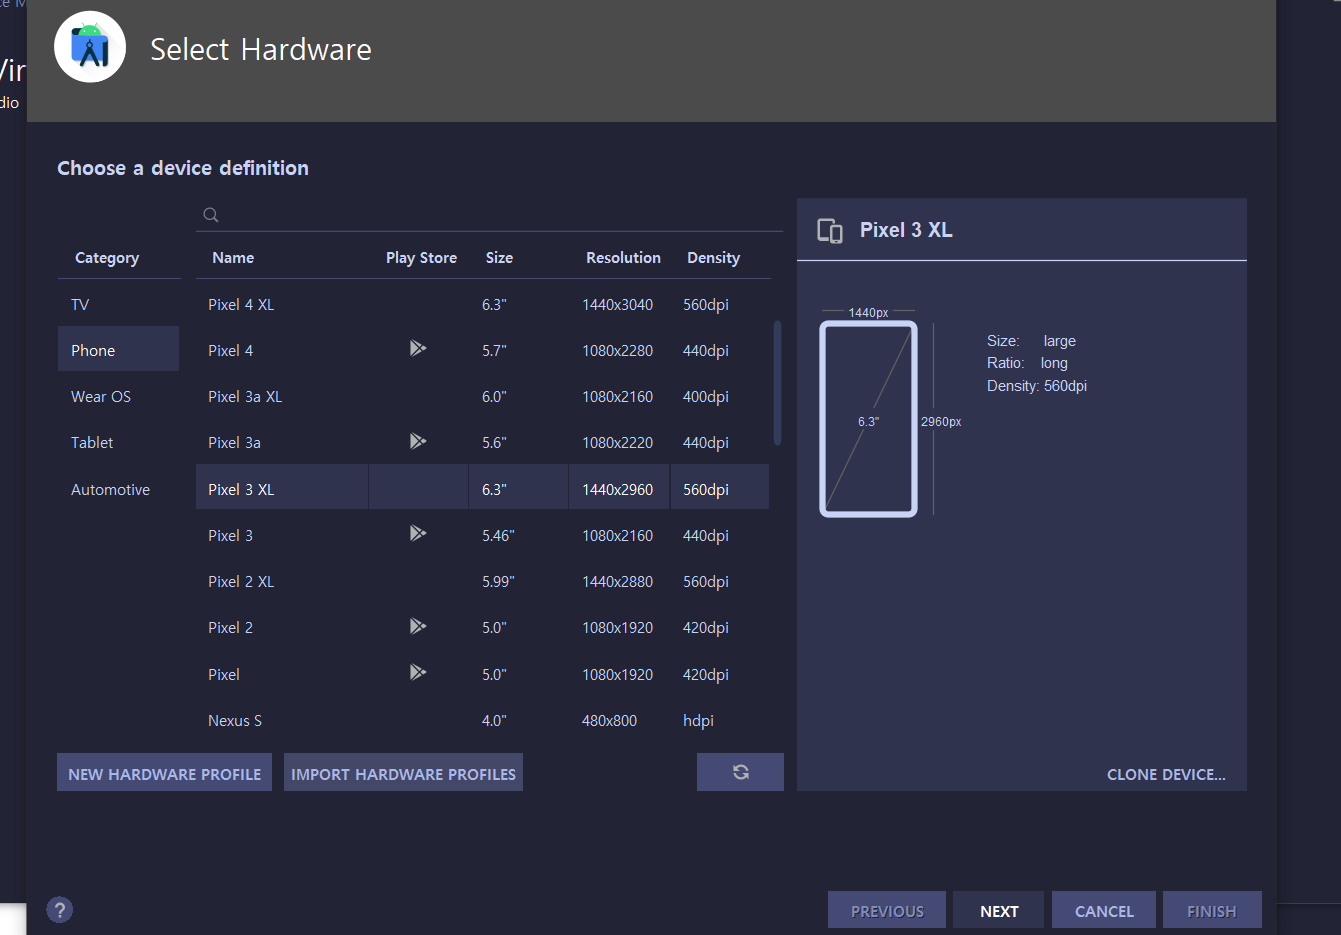Viewport: 1341px width, 935px height.
Task: Select the TV category
Action: (x=80, y=303)
